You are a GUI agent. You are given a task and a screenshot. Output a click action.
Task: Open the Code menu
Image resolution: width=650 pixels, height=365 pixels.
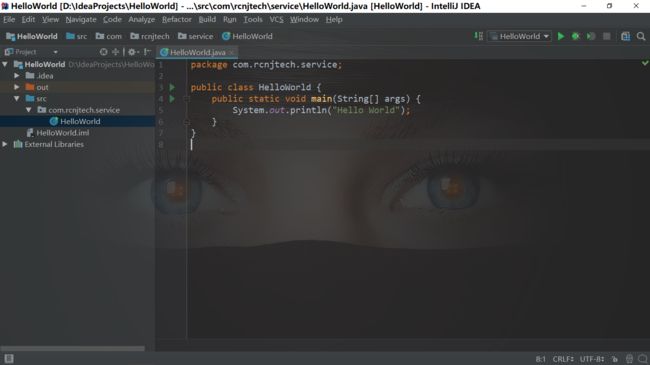pos(112,19)
